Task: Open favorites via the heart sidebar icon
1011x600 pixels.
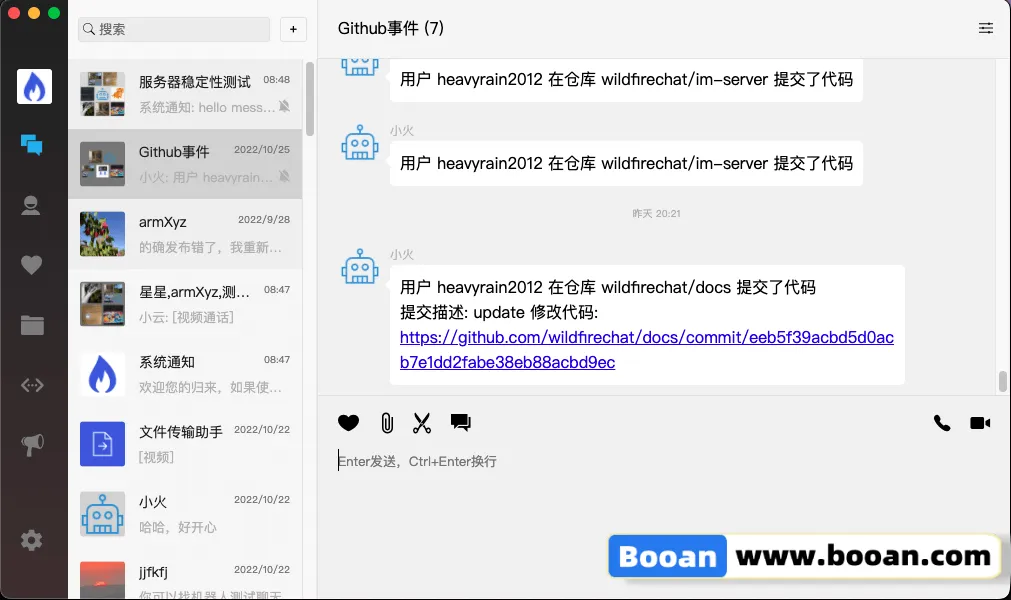Action: click(x=31, y=263)
